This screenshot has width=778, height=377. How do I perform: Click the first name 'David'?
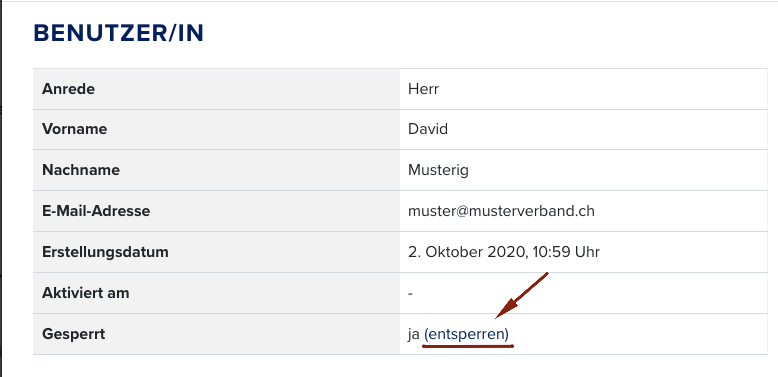pos(428,129)
